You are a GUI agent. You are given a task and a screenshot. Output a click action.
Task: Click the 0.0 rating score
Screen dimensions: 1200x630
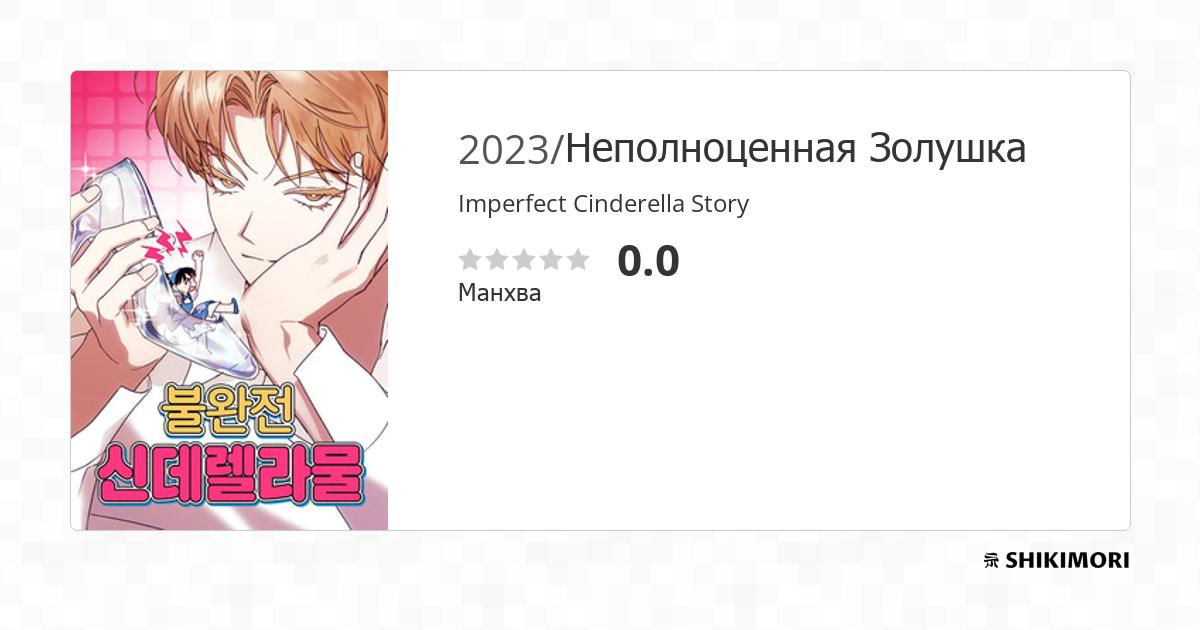[648, 261]
